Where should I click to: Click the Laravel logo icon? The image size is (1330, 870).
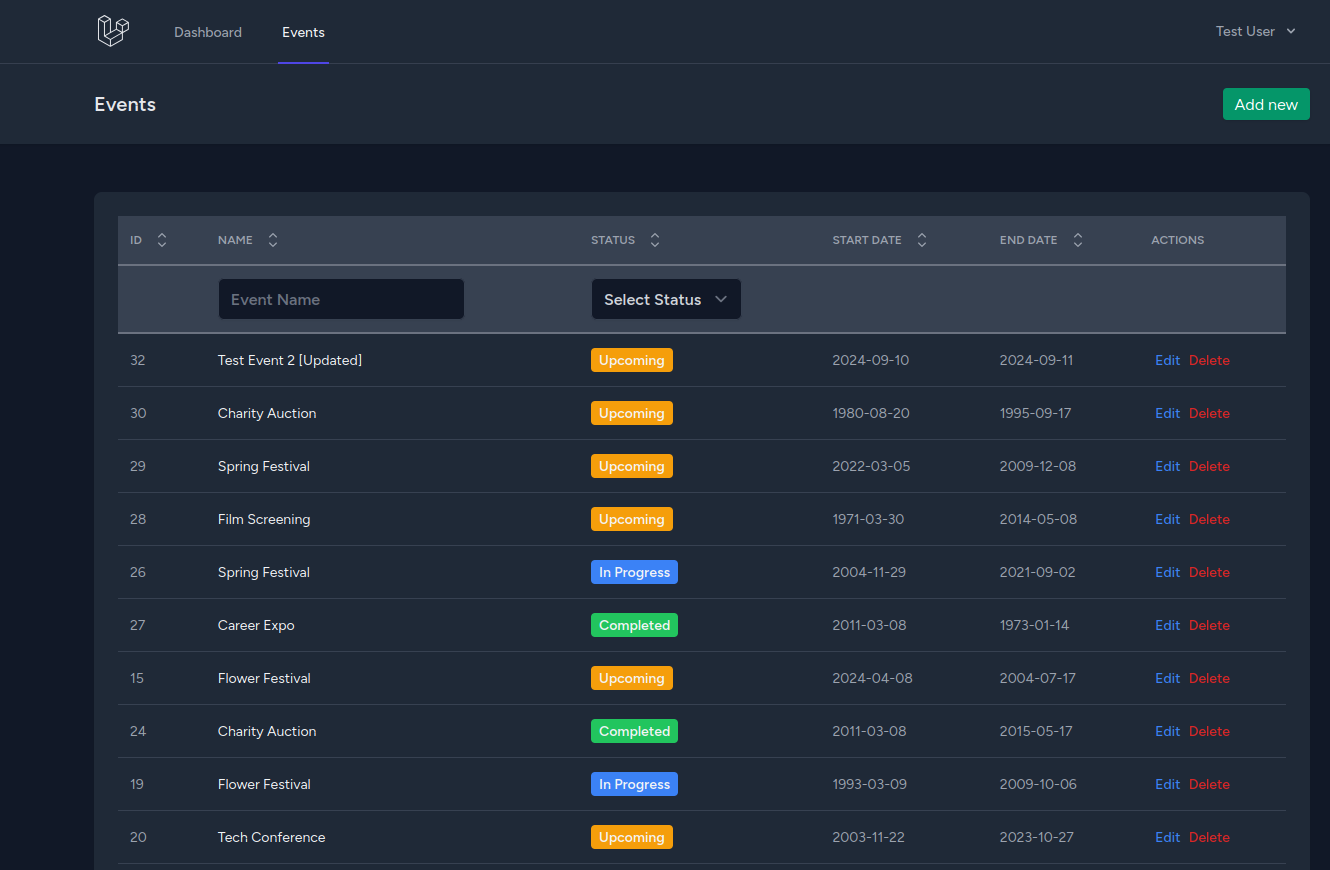(113, 31)
